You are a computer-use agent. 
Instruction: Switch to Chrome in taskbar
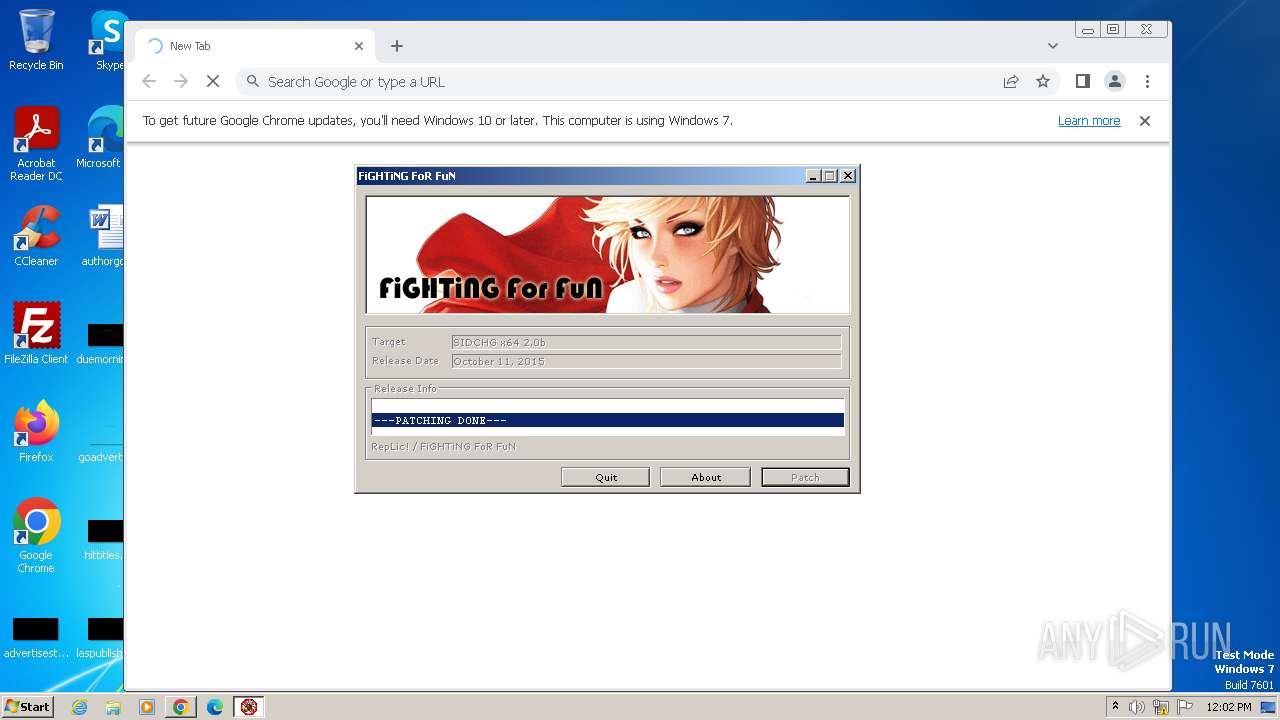click(x=181, y=707)
